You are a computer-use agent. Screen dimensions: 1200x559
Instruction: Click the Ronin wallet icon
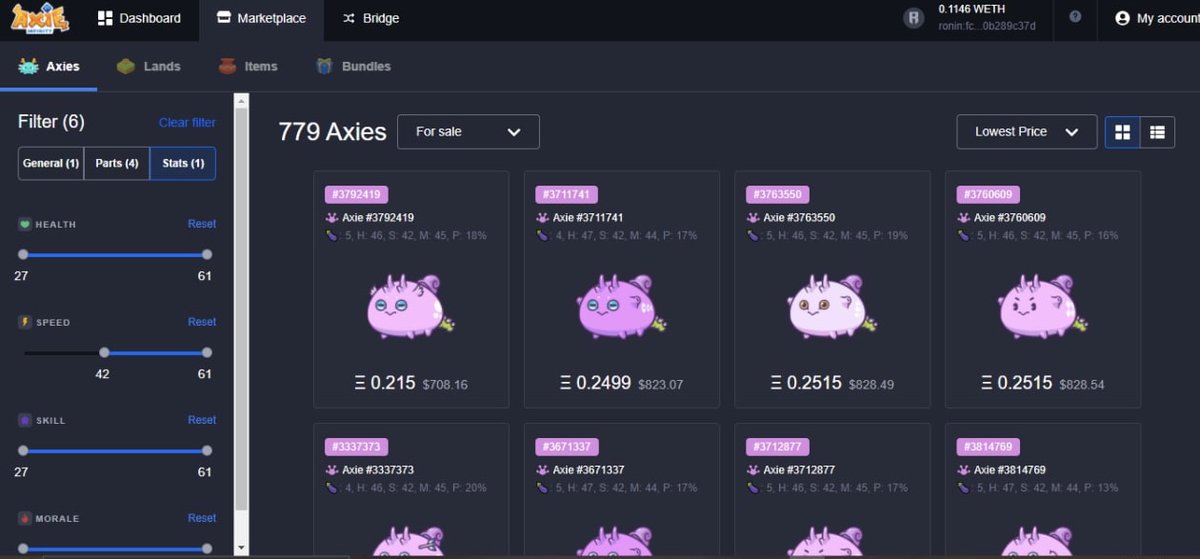(x=913, y=17)
